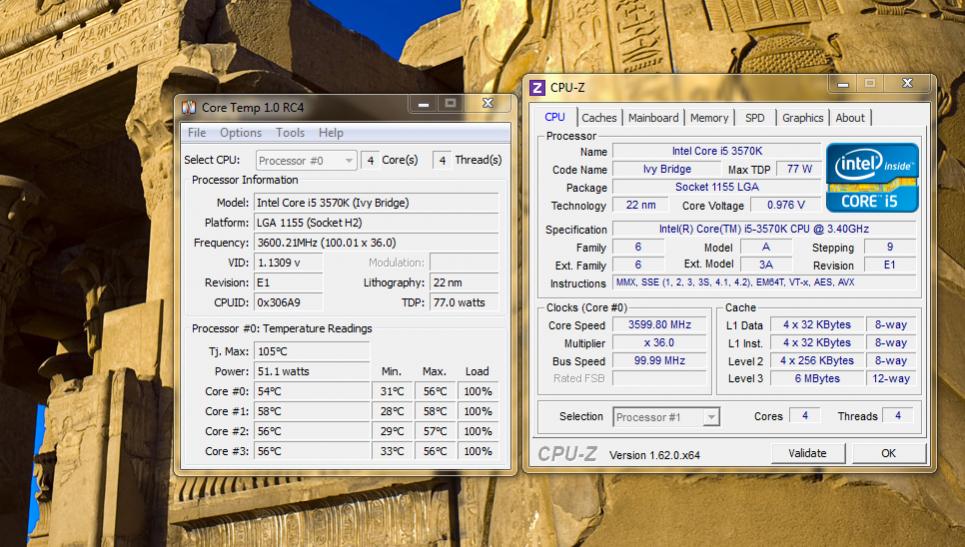The image size is (965, 547).
Task: Click the Validate button
Action: (807, 453)
